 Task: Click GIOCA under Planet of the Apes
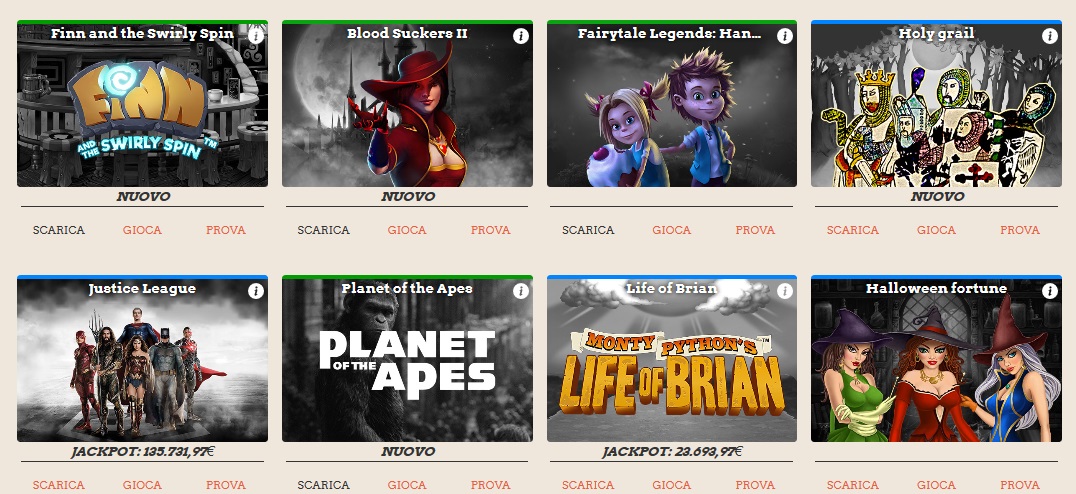(407, 485)
